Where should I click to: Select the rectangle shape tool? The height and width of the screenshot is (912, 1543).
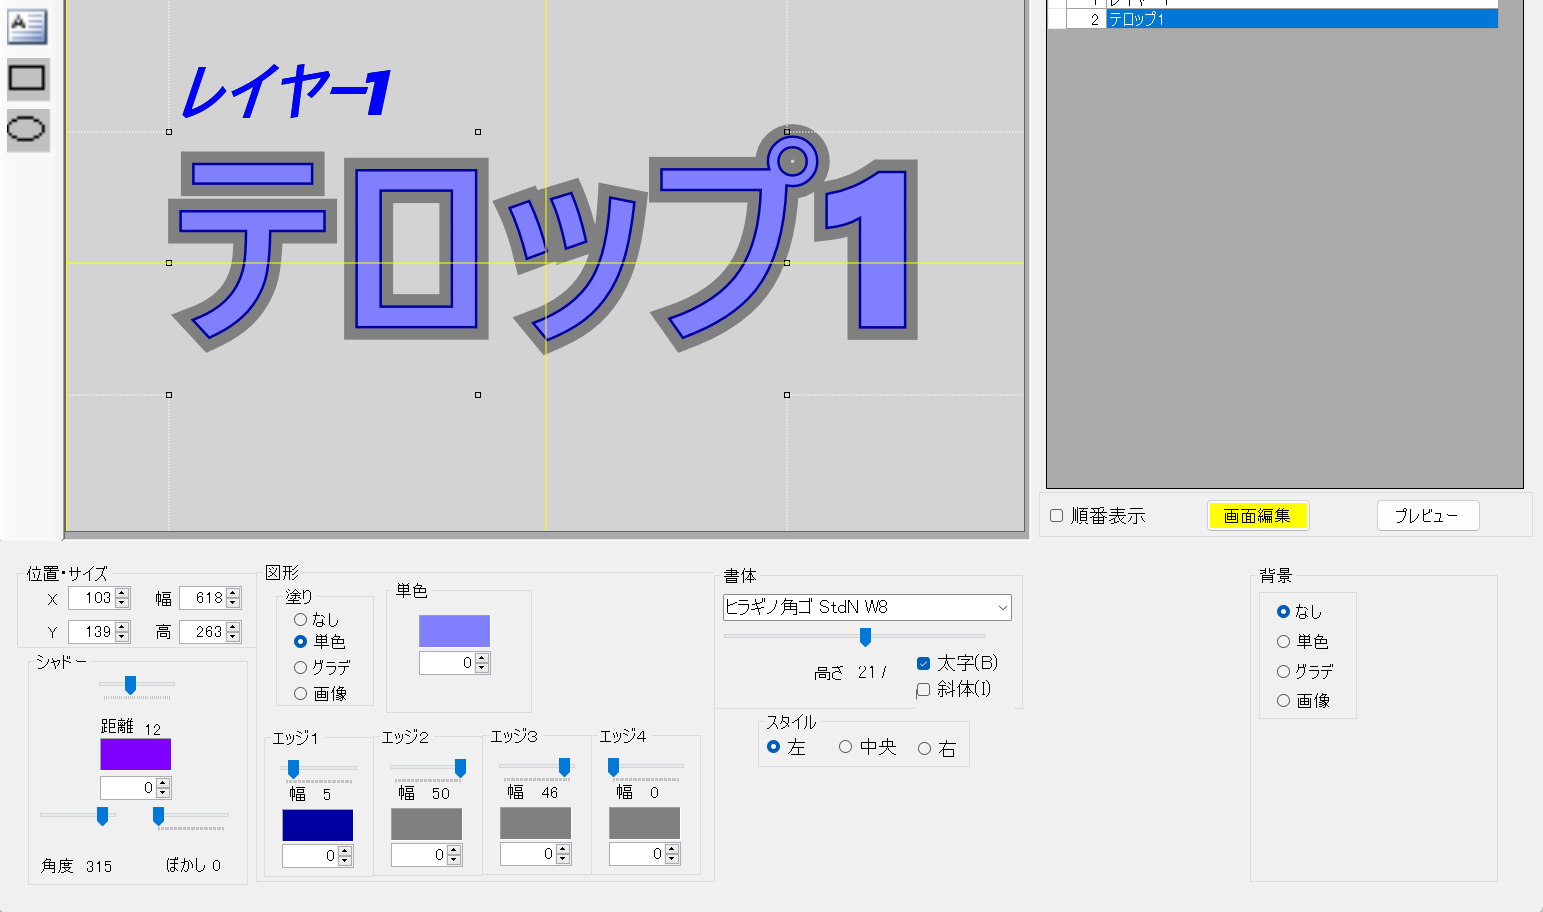27,78
